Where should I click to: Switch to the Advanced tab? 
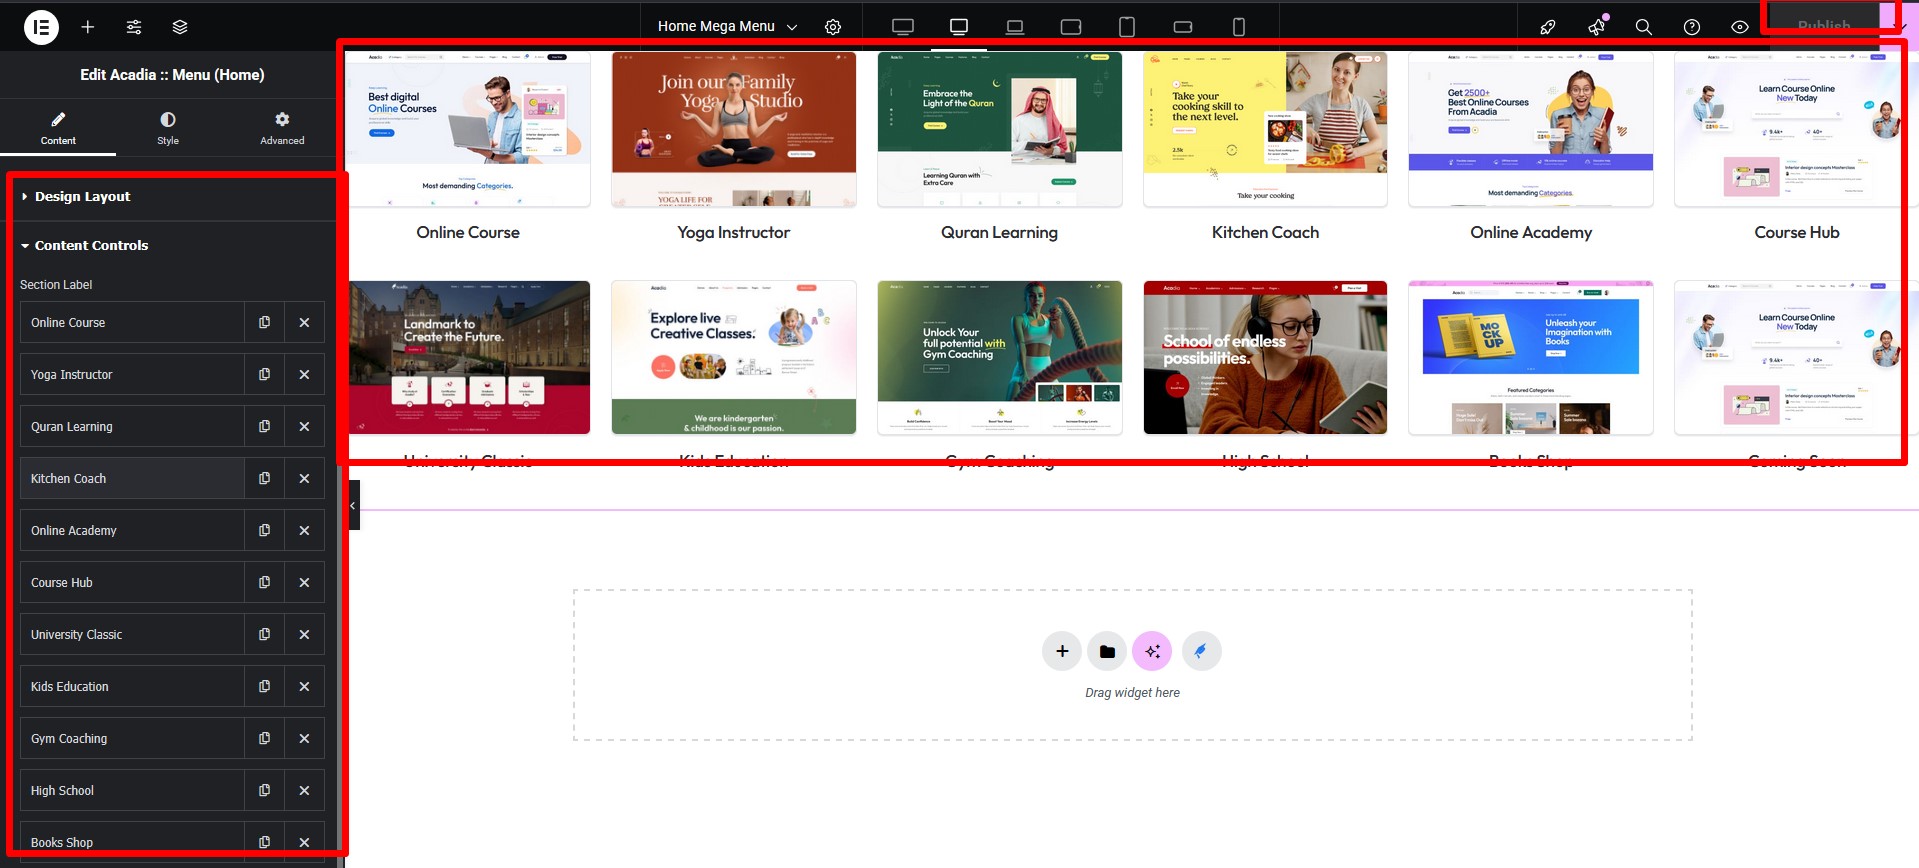282,128
